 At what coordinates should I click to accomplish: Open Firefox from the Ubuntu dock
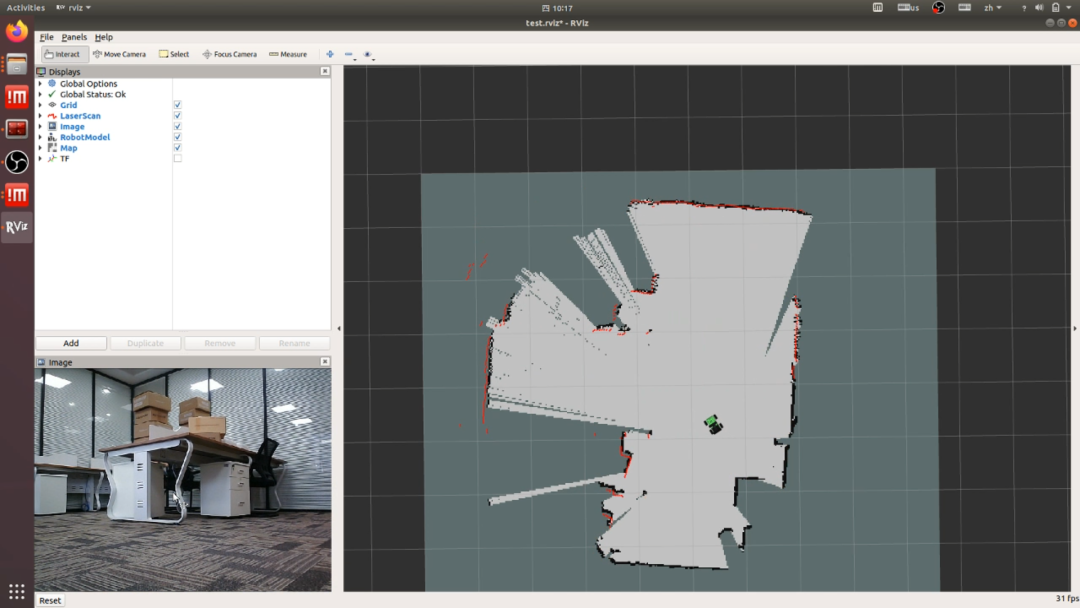17,31
